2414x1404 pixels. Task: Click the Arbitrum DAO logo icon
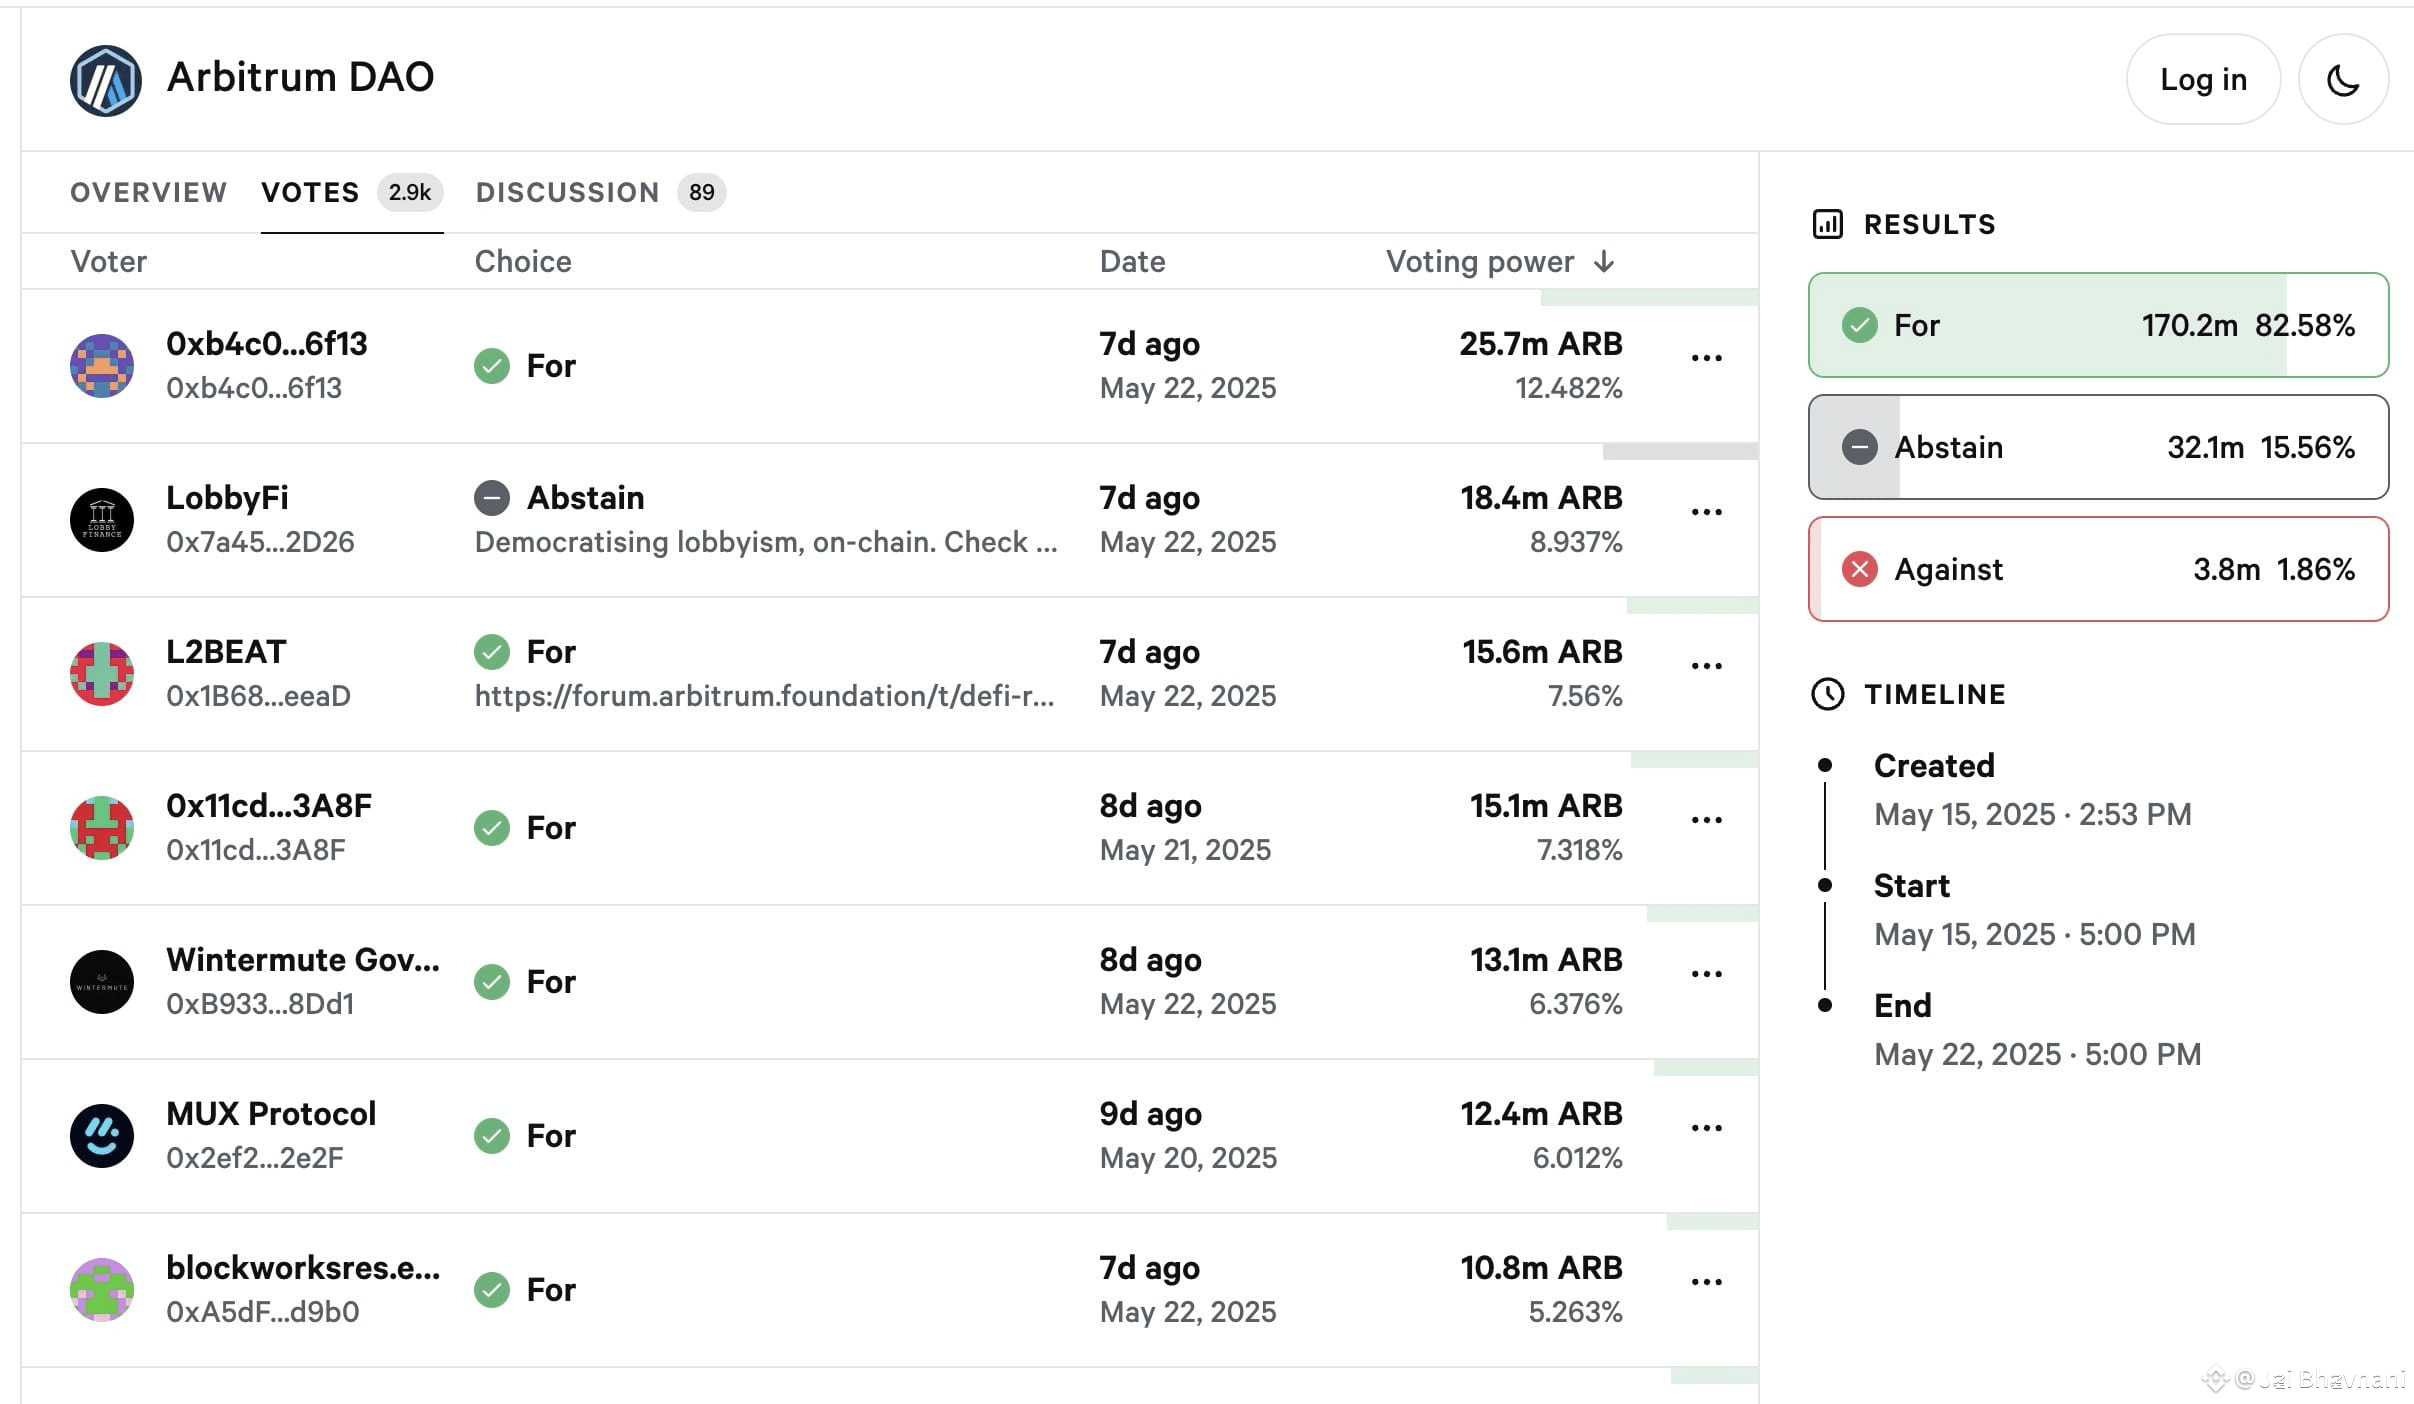click(x=105, y=80)
